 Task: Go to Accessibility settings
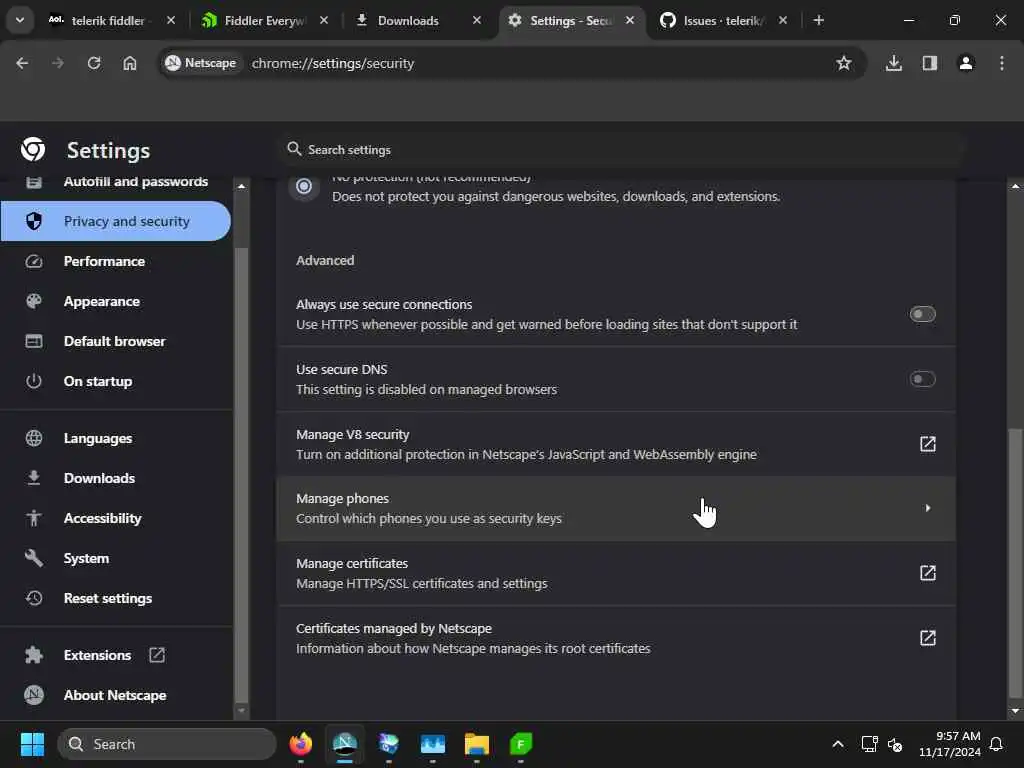click(x=116, y=519)
